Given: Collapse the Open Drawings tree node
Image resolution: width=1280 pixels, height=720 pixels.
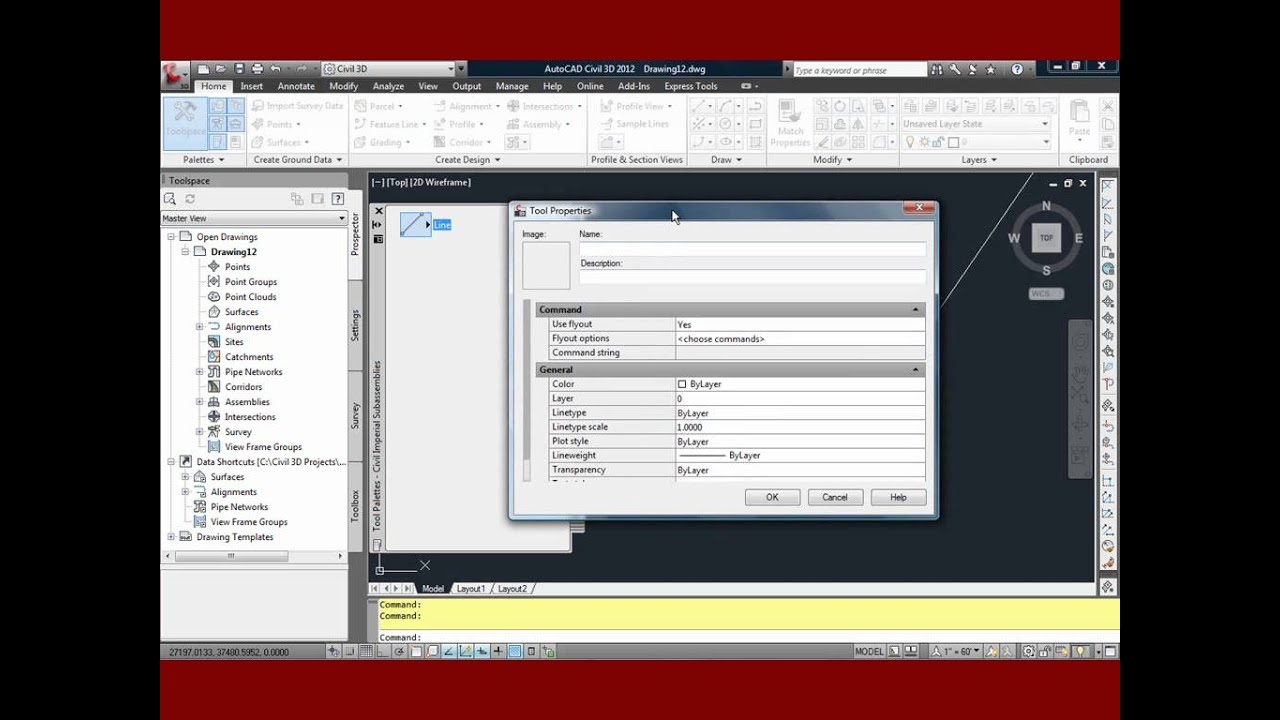Looking at the screenshot, I should click(171, 237).
